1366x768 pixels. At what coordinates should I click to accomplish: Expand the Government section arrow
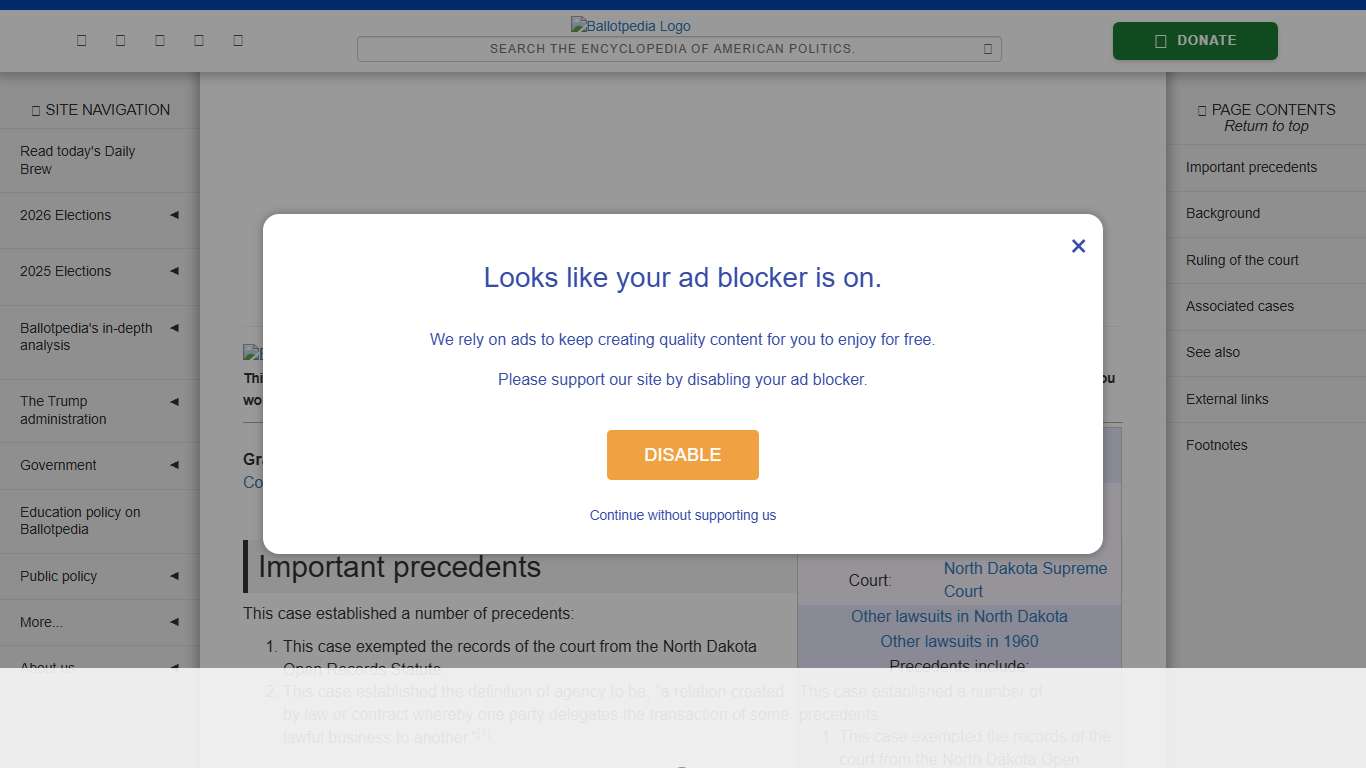[x=174, y=465]
